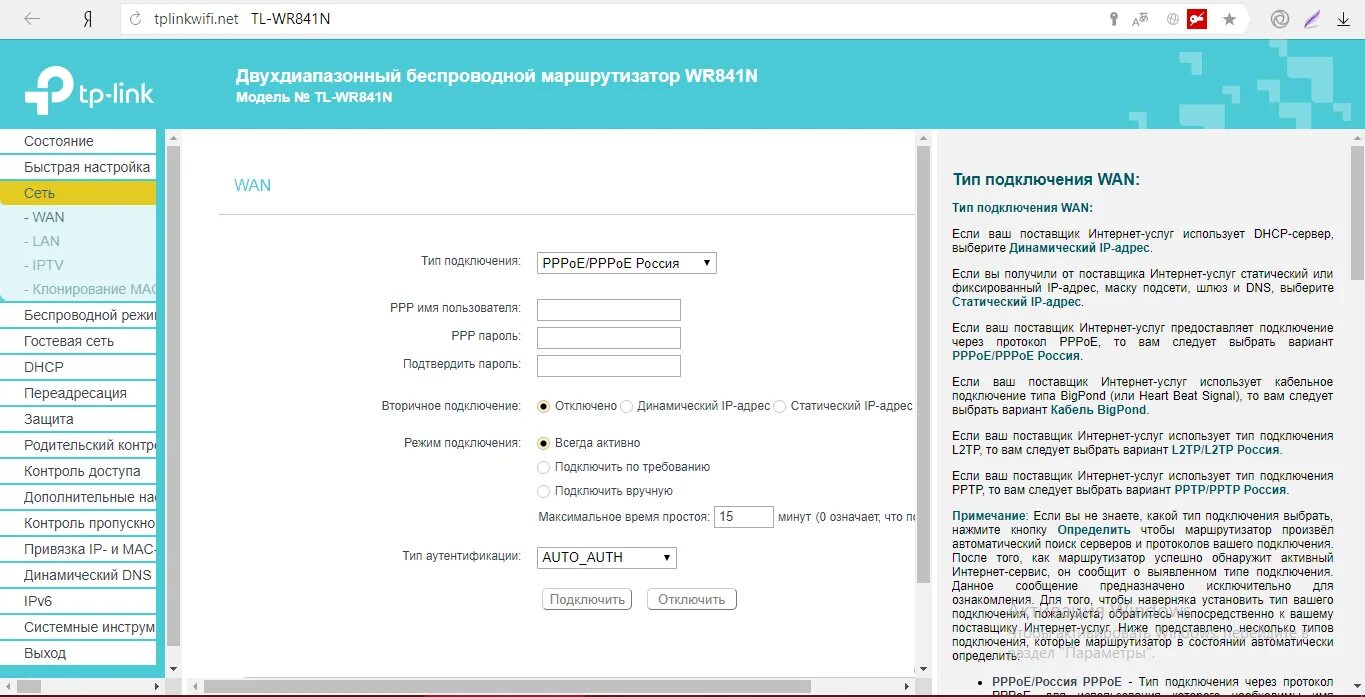This screenshot has height=697, width=1365.
Task: Open Родительский контроль menu
Action: click(x=78, y=445)
